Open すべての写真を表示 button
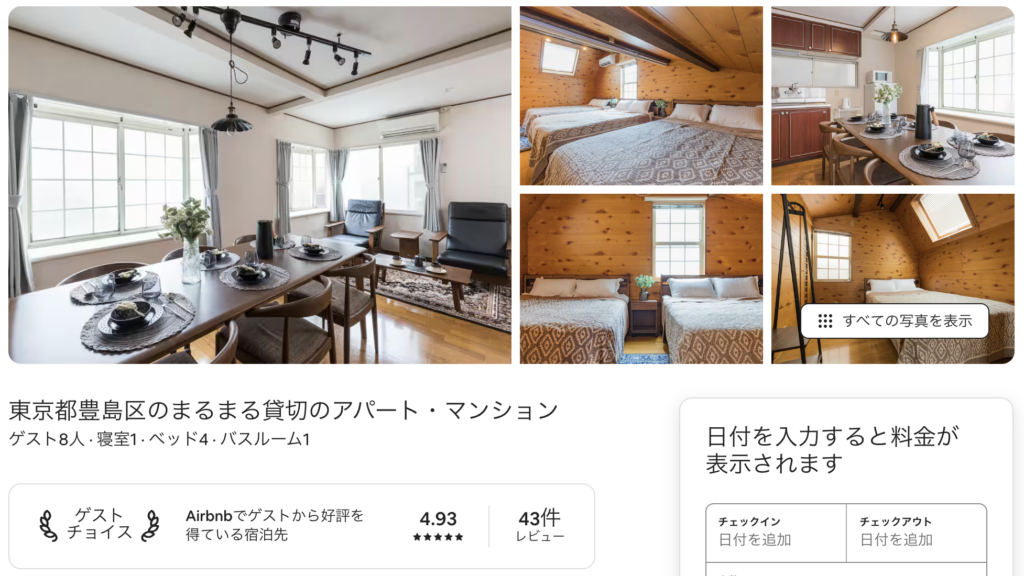 click(x=895, y=321)
